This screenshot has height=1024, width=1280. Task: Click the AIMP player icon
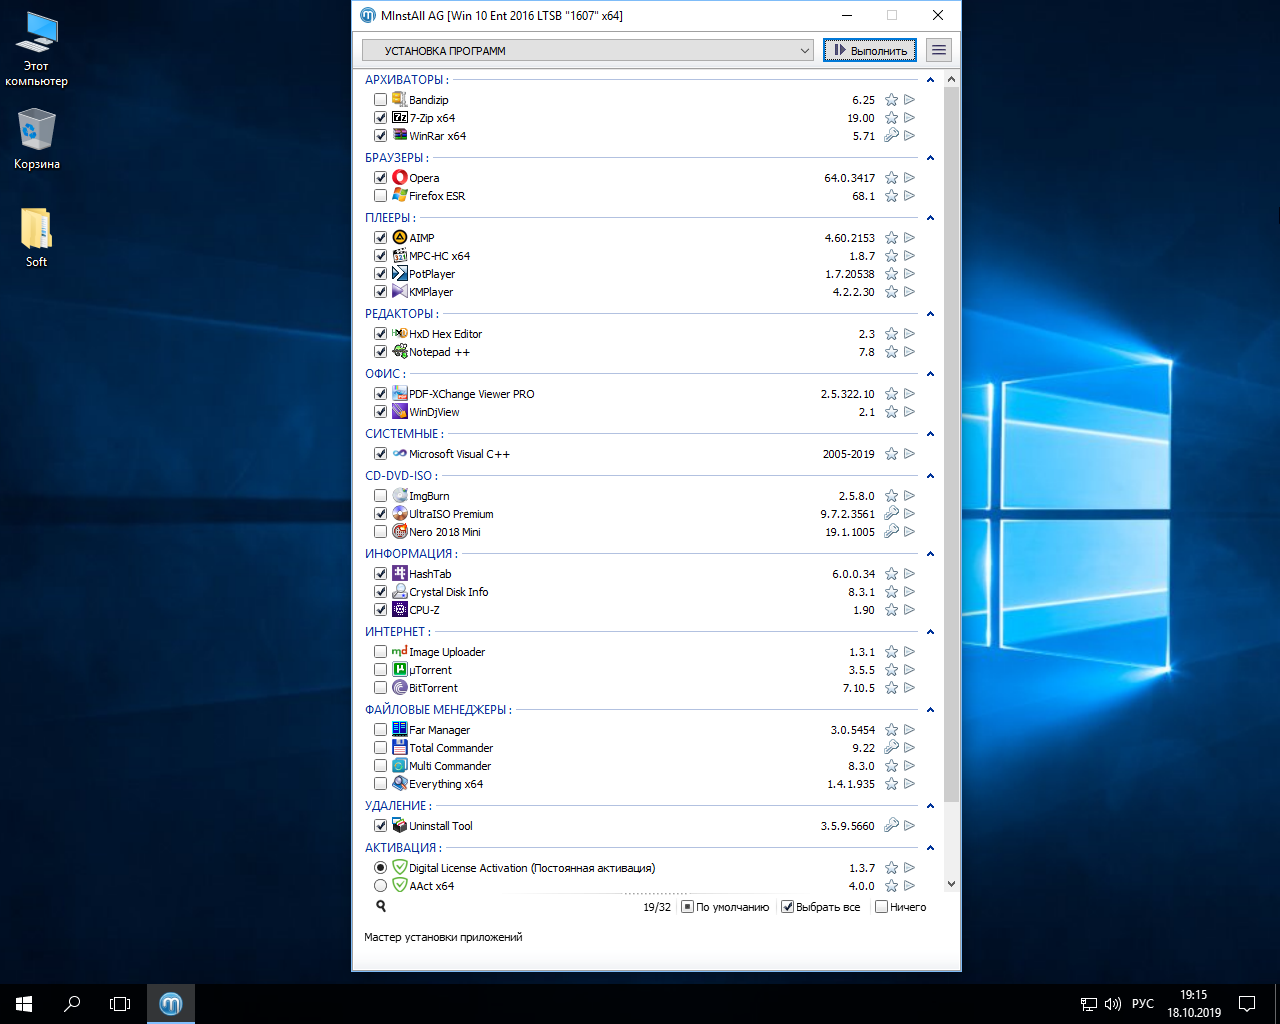coord(399,237)
